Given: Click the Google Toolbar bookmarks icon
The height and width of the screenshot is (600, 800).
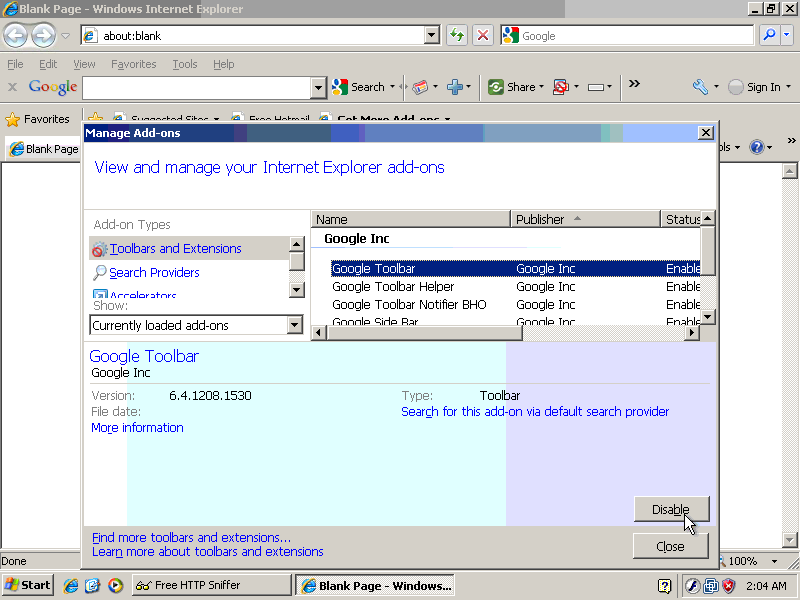Looking at the screenshot, I should click(420, 87).
